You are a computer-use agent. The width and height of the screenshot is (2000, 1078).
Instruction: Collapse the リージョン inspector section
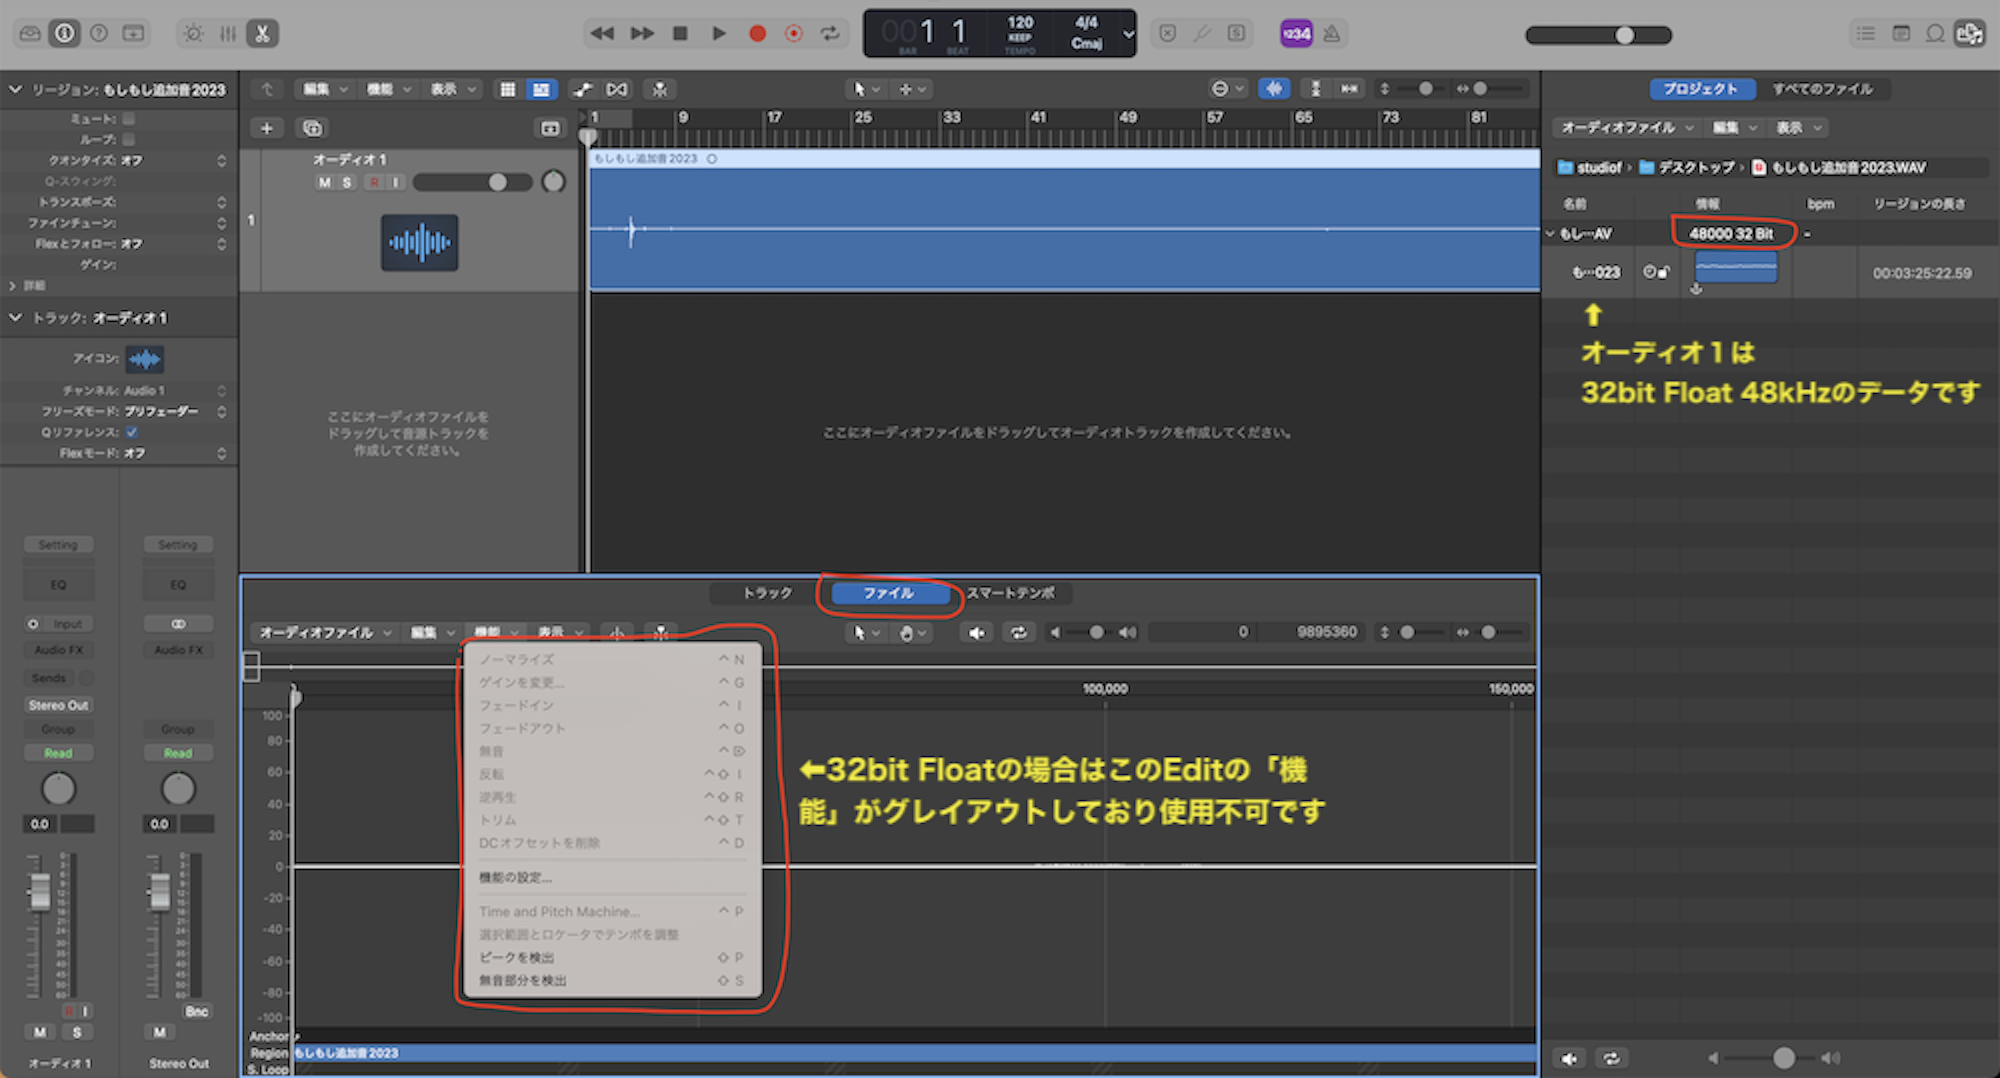(x=15, y=90)
